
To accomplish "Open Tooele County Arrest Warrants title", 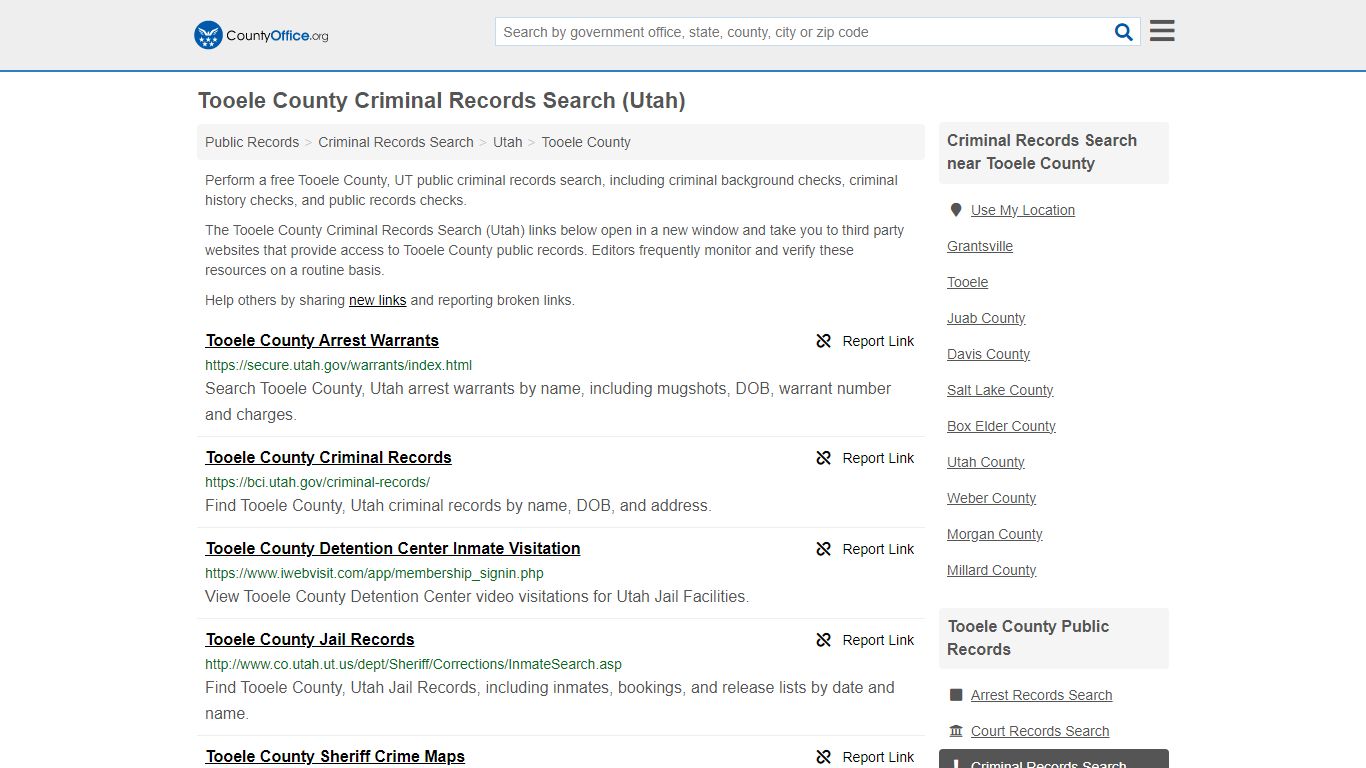I will 322,340.
